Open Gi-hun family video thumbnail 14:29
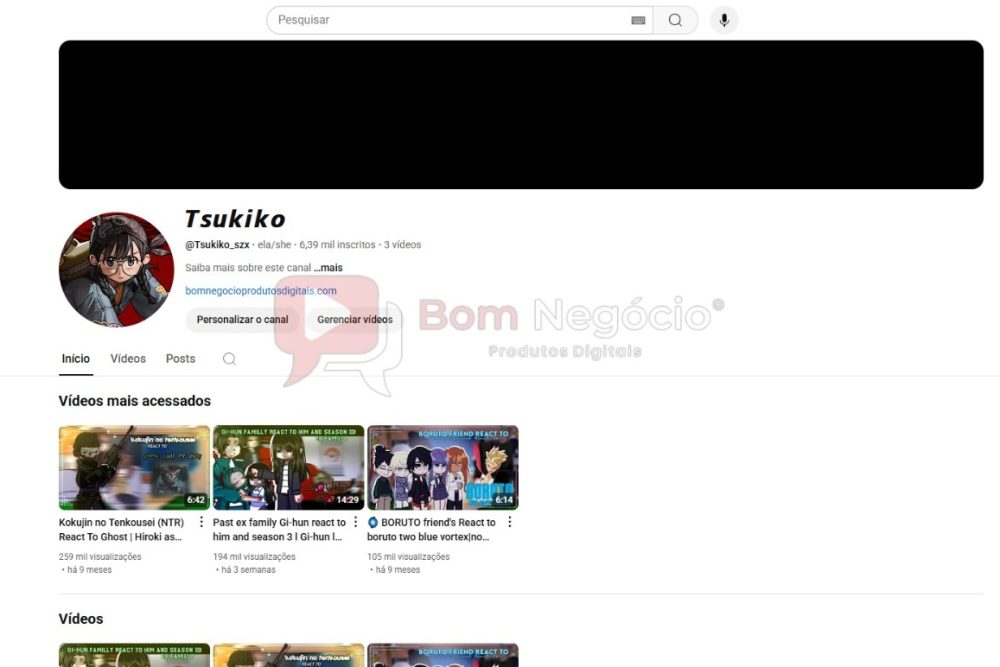Image resolution: width=1000 pixels, height=667 pixels. [288, 468]
